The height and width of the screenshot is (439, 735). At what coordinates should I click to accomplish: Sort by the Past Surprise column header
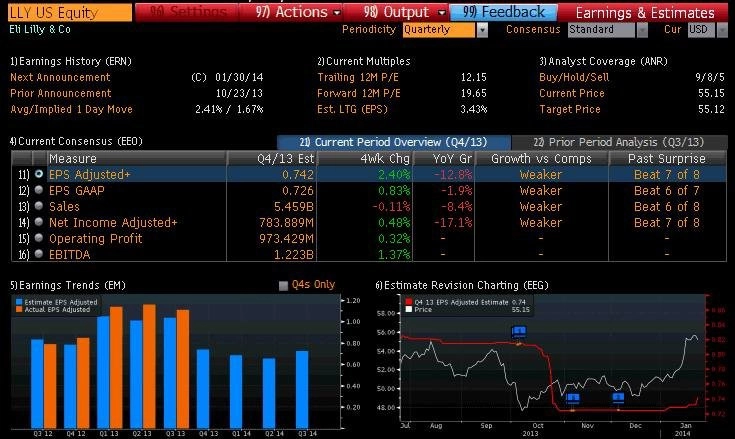click(x=667, y=158)
